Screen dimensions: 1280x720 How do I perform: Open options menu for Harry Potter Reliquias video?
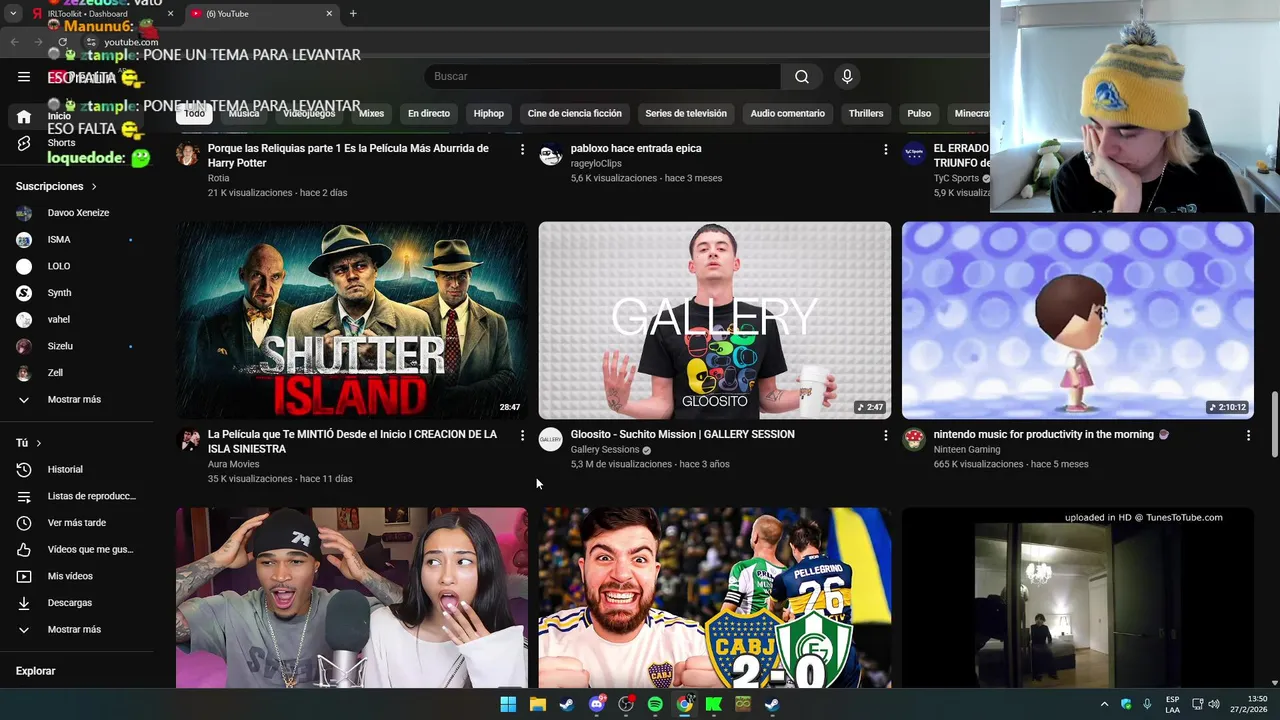522,149
